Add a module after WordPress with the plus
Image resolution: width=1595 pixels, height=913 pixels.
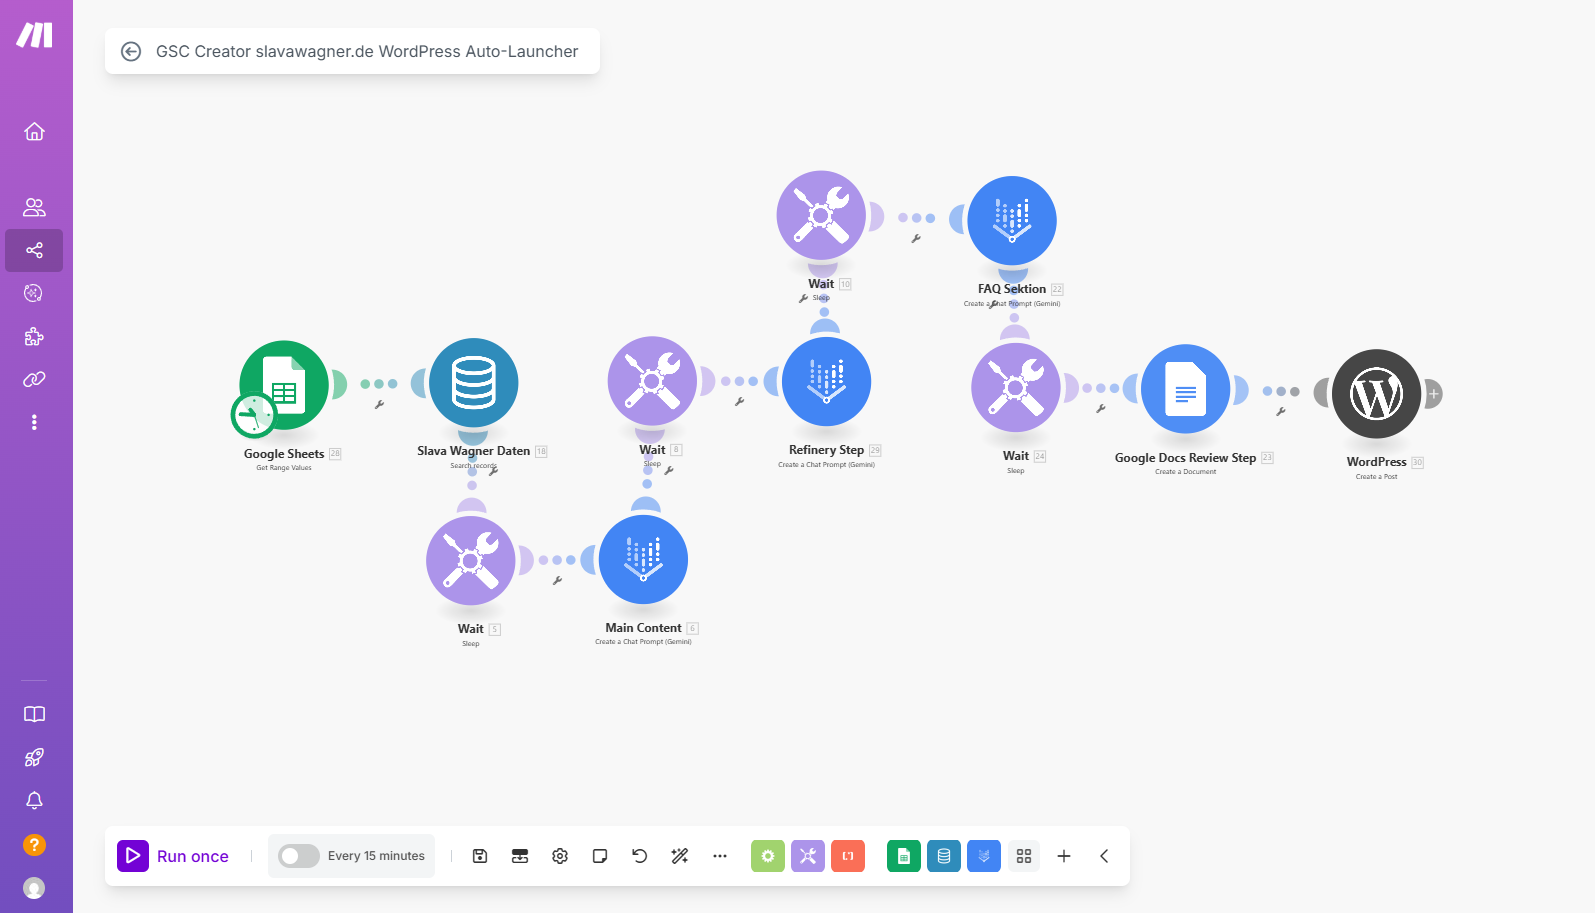pyautogui.click(x=1433, y=394)
